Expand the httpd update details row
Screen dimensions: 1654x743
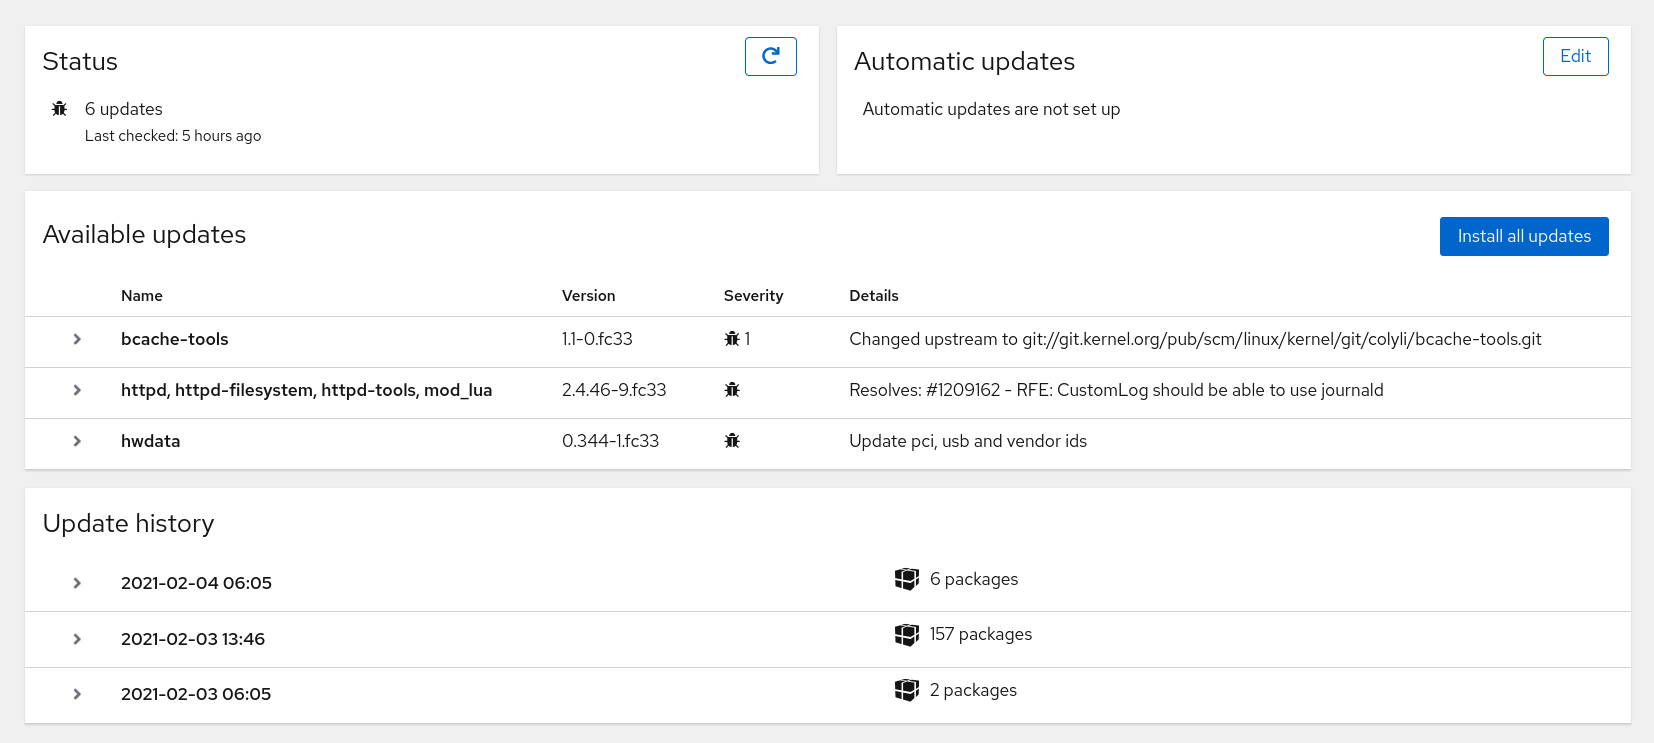pyautogui.click(x=77, y=390)
